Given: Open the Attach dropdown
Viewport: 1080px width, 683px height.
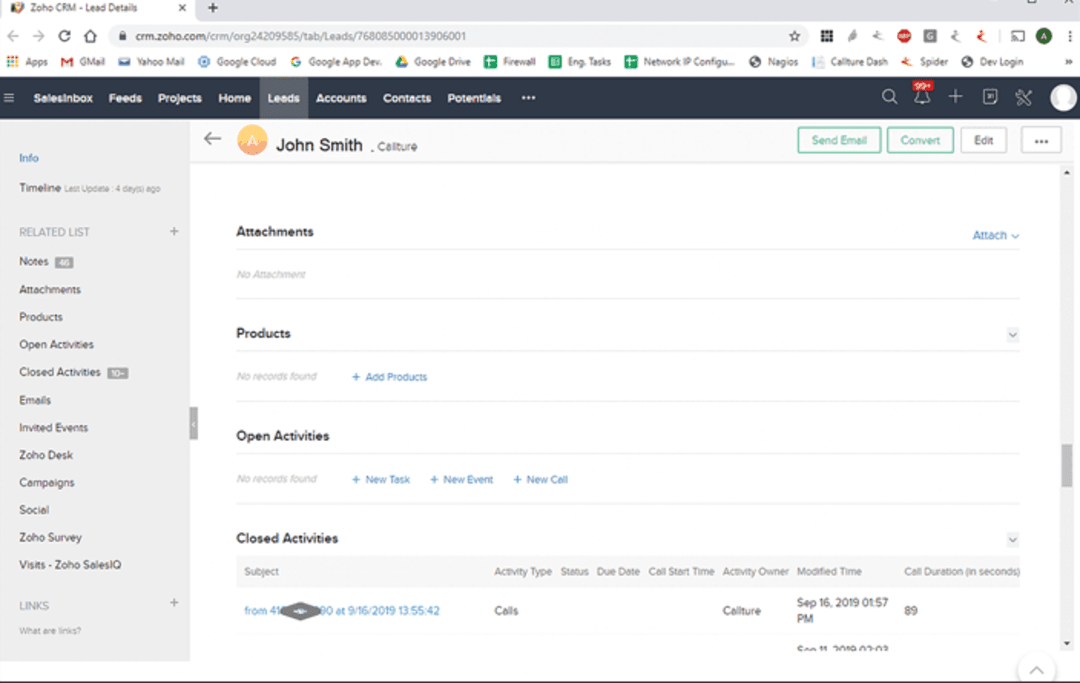Looking at the screenshot, I should [995, 236].
